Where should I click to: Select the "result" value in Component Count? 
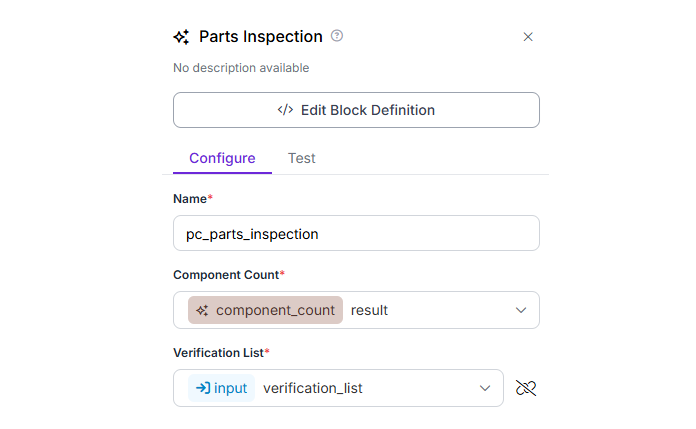click(x=369, y=310)
